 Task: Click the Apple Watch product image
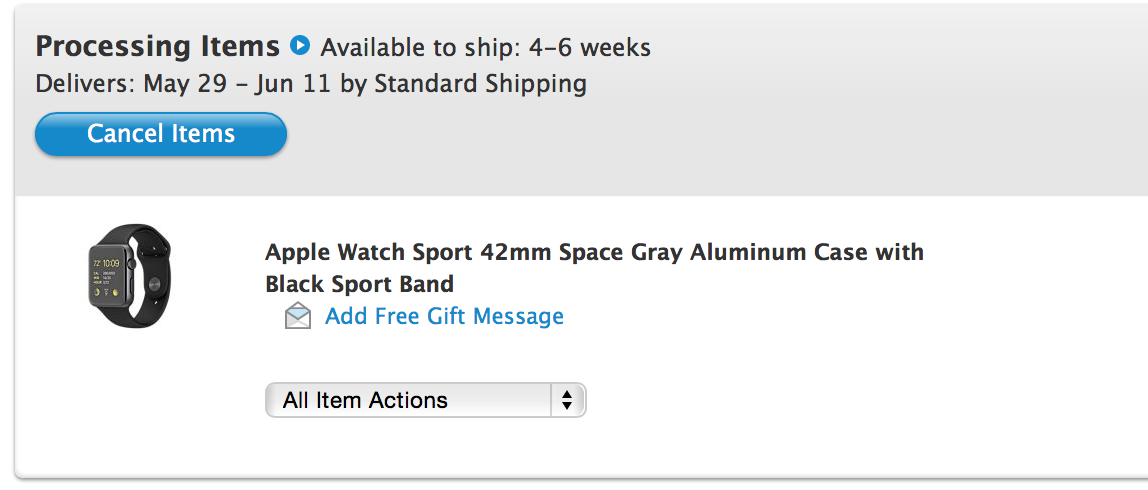click(129, 276)
